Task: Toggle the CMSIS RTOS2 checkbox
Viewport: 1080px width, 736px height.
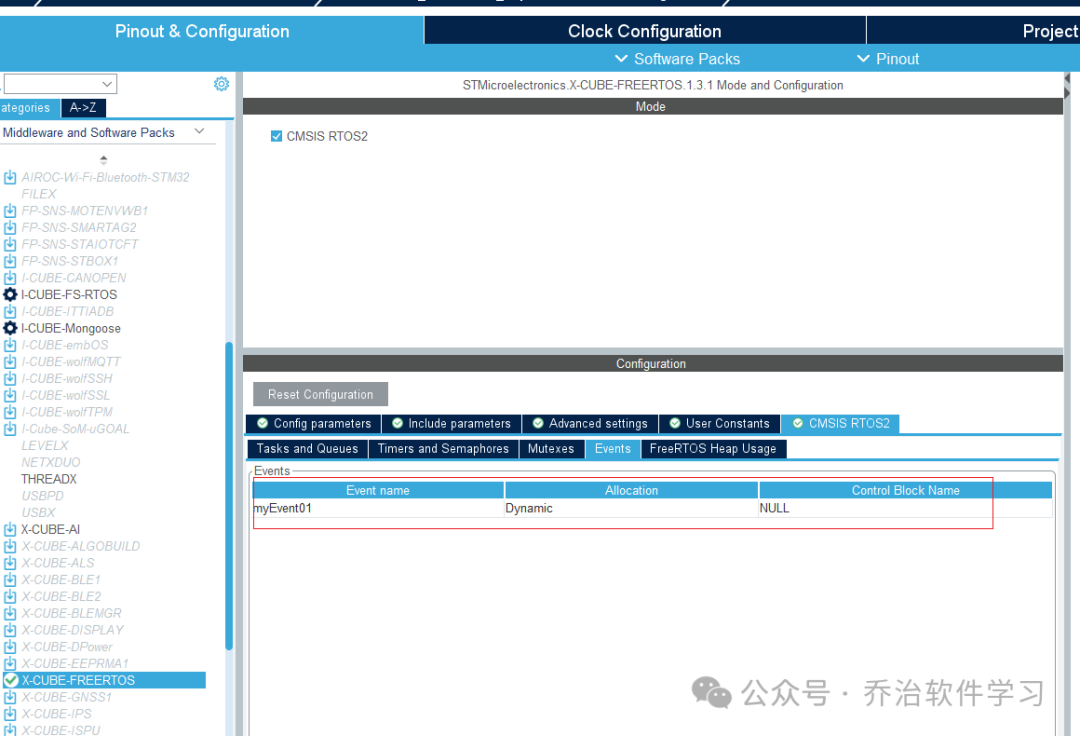Action: [x=276, y=136]
